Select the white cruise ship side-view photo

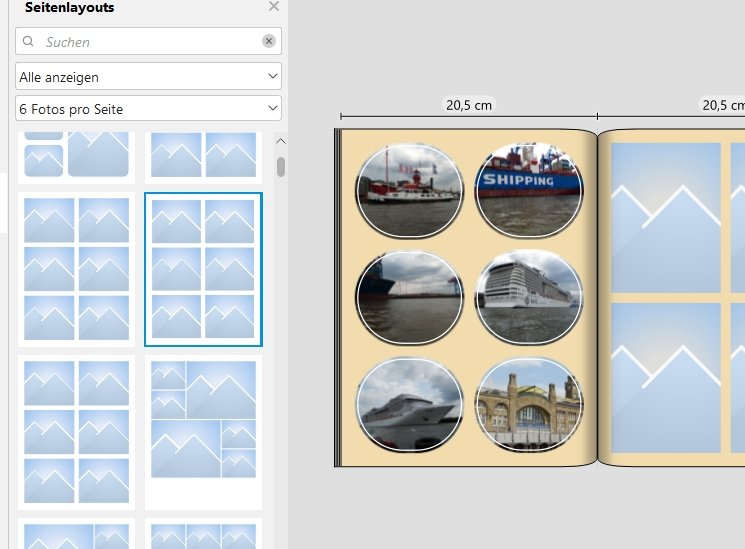point(529,297)
